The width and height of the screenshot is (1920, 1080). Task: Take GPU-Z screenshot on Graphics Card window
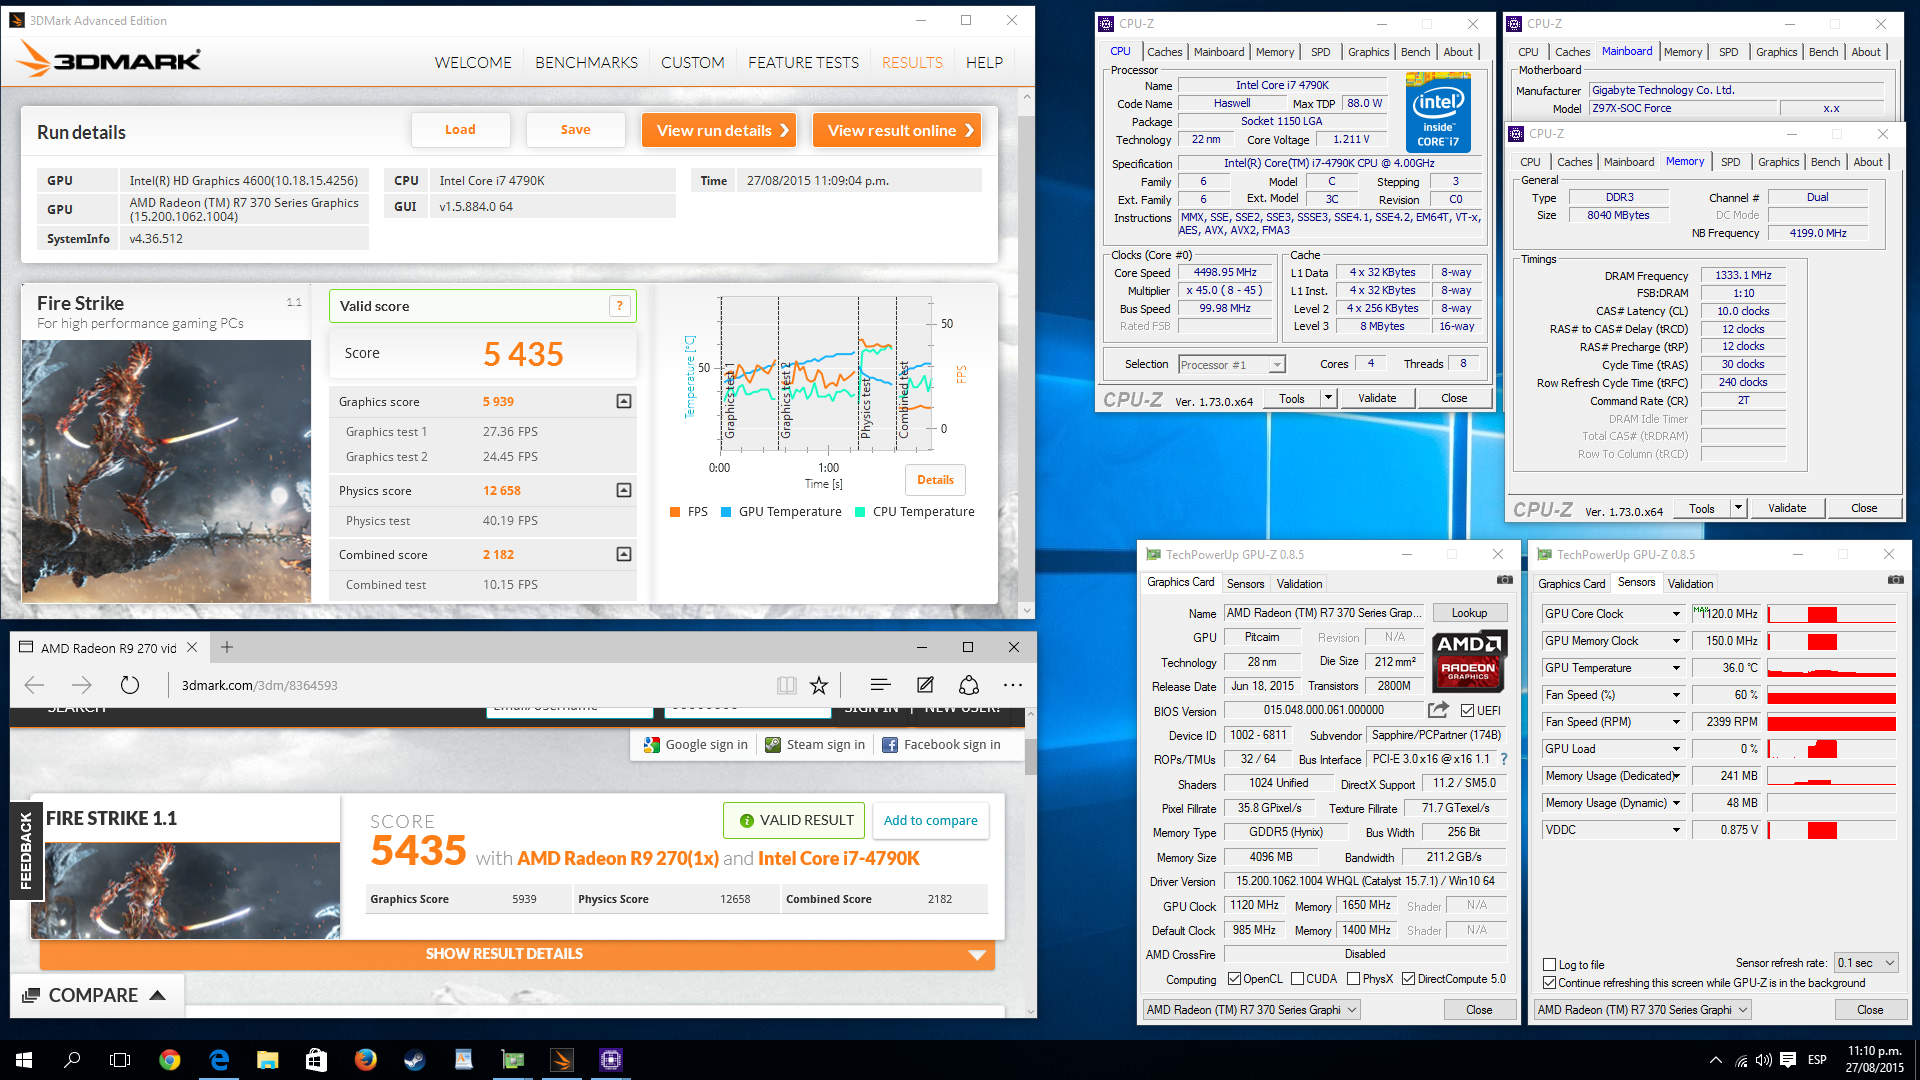[x=1505, y=580]
